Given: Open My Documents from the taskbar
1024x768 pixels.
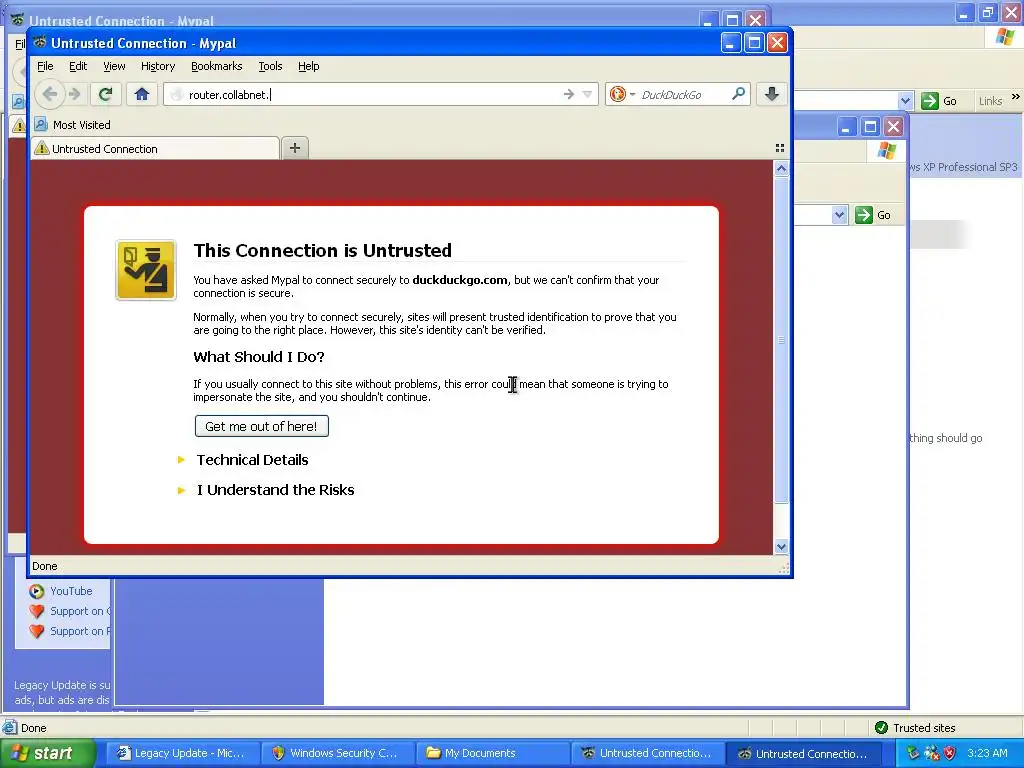Looking at the screenshot, I should click(x=491, y=753).
